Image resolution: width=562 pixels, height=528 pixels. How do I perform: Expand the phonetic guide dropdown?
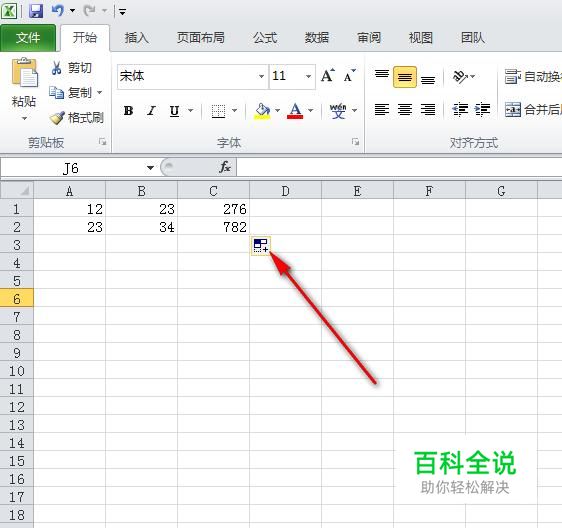click(x=354, y=110)
